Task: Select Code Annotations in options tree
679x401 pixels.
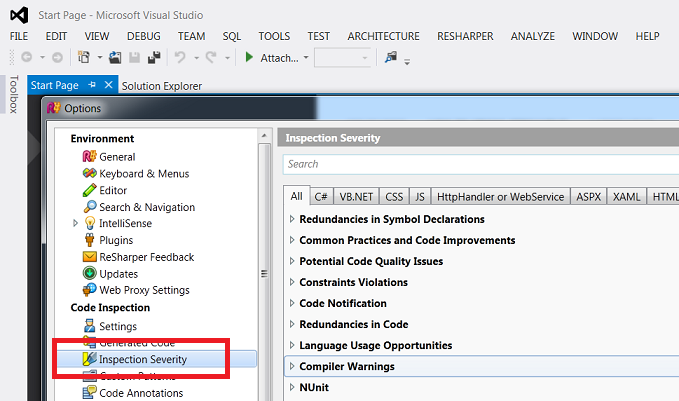Action: (141, 393)
